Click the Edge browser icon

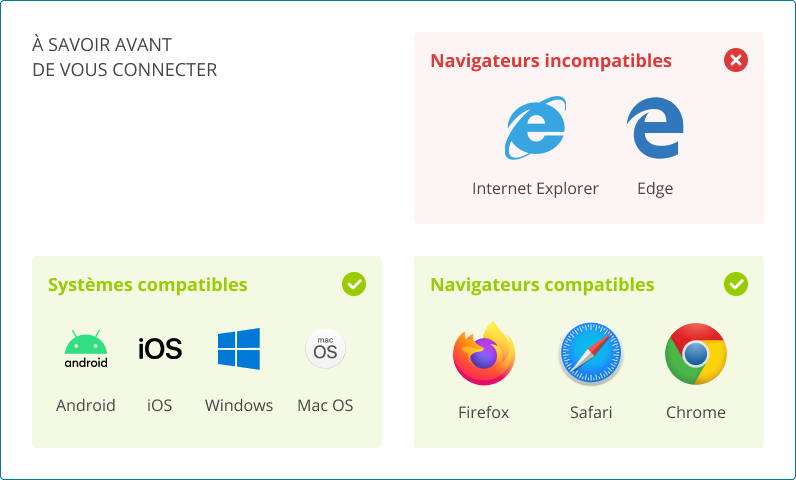[655, 129]
